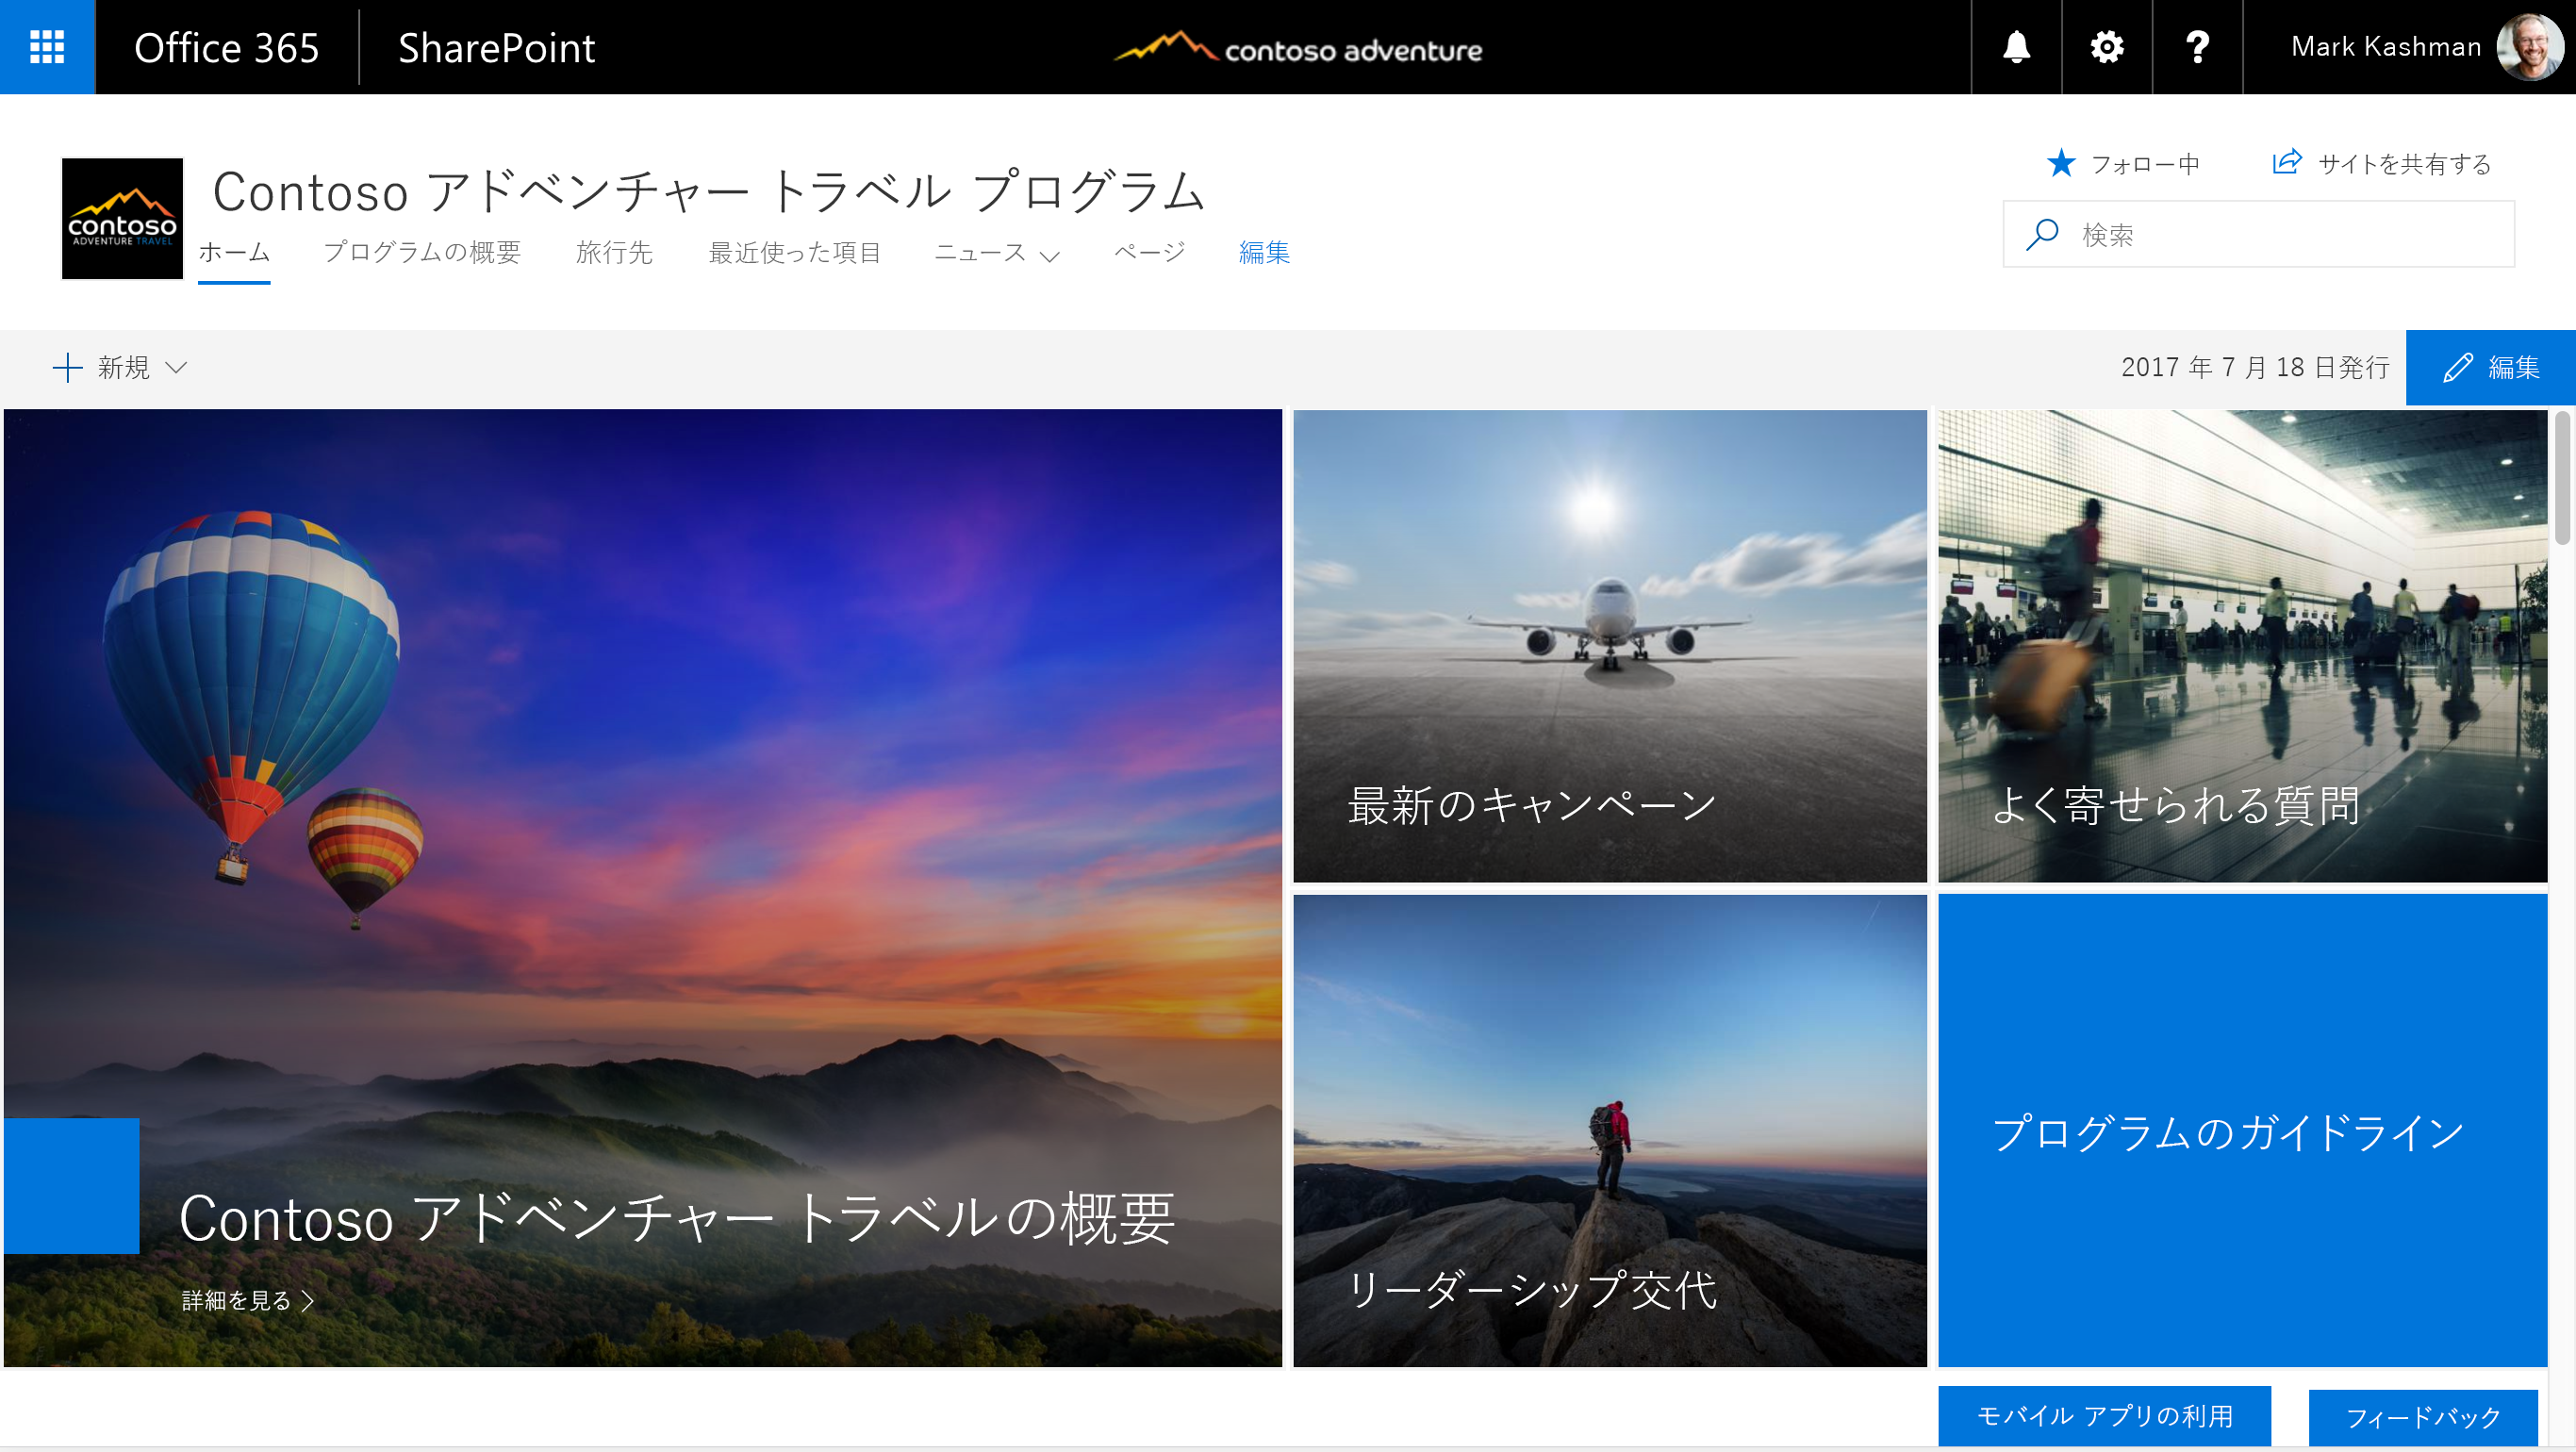2576x1452 pixels.
Task: Click the Office 365 waffle menu icon
Action: [x=46, y=48]
